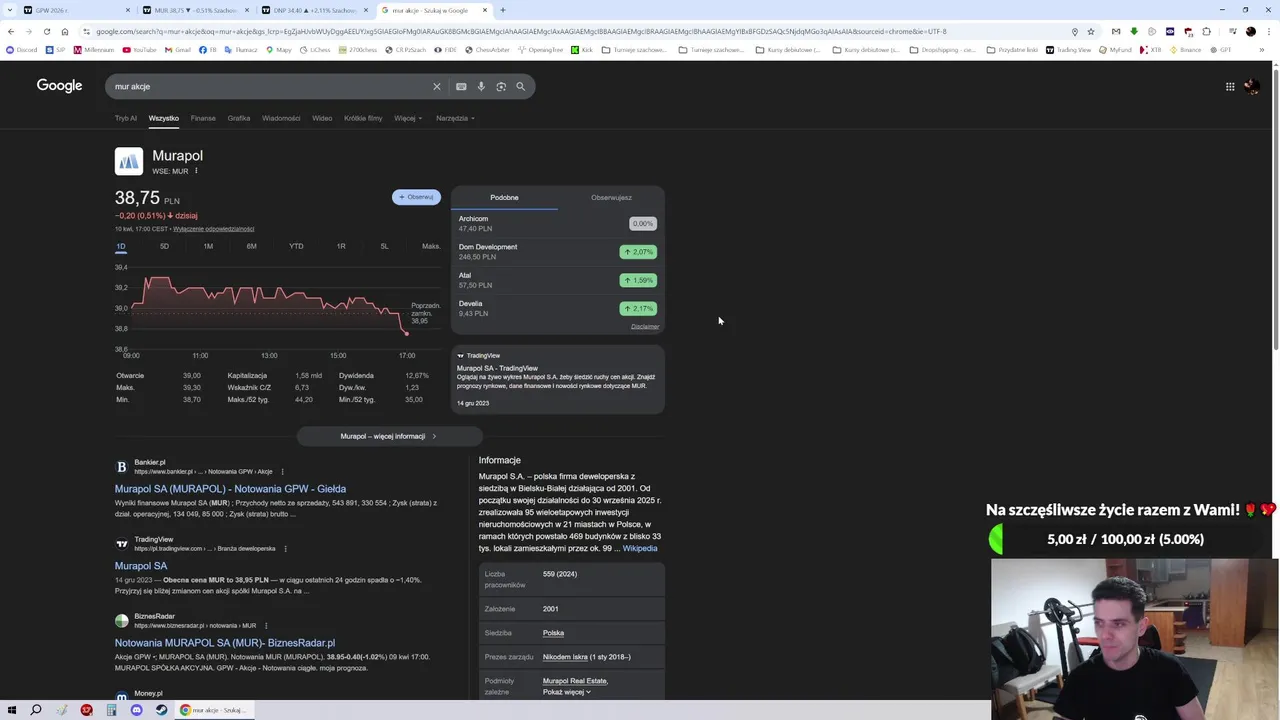This screenshot has height=720, width=1280.
Task: Open the Google apps grid
Action: coord(1230,87)
